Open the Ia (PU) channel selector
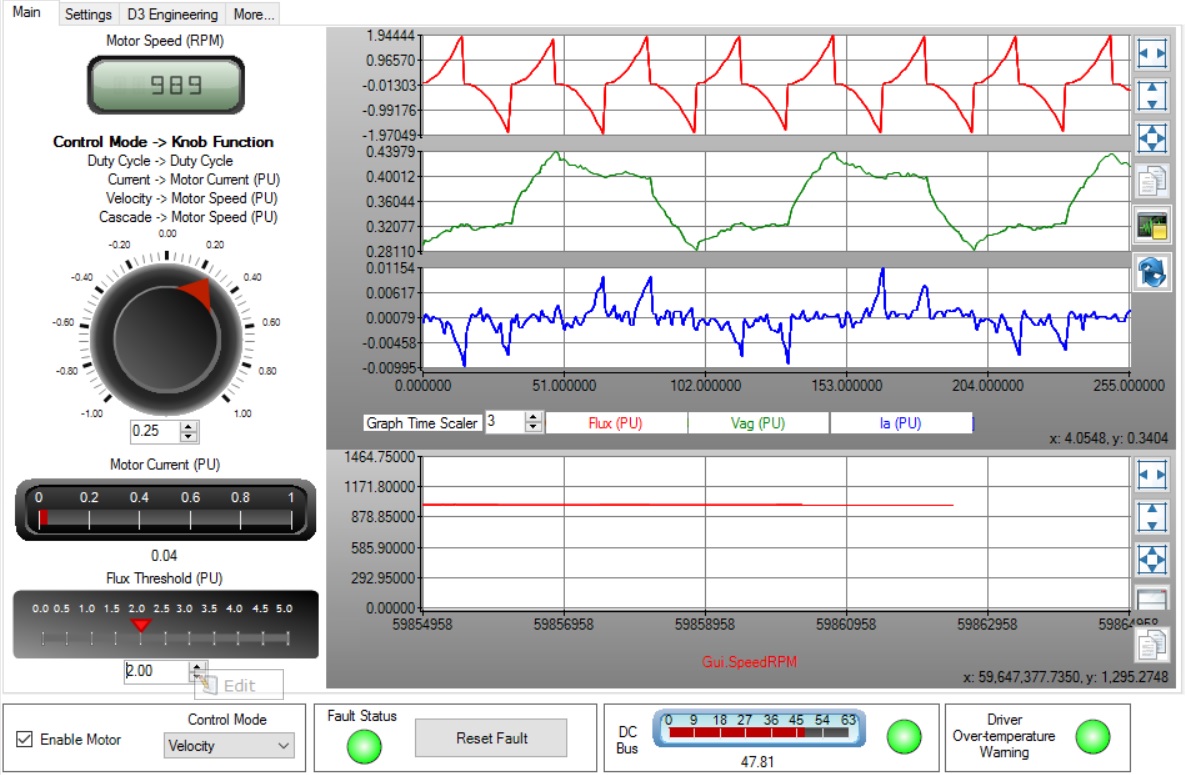1187x775 pixels. (901, 423)
